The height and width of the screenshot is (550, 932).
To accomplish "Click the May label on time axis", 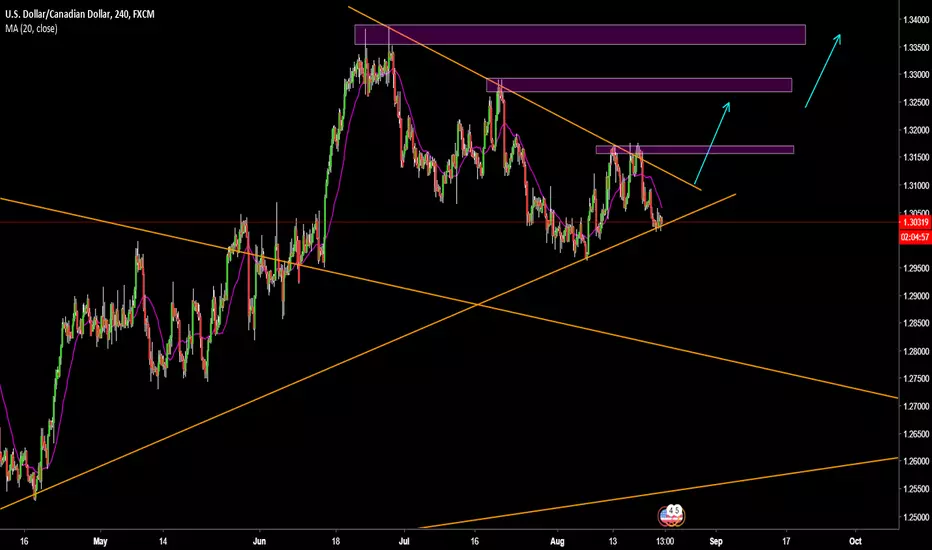I will (100, 542).
